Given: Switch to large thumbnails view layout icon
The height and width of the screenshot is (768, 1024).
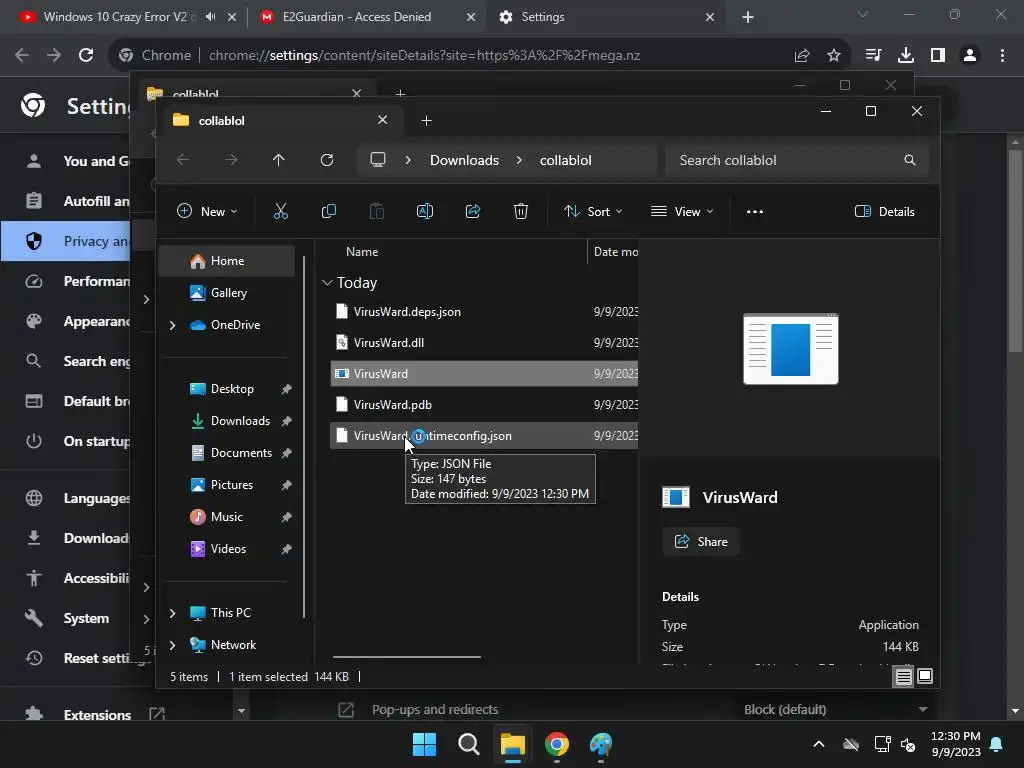Looking at the screenshot, I should (925, 677).
